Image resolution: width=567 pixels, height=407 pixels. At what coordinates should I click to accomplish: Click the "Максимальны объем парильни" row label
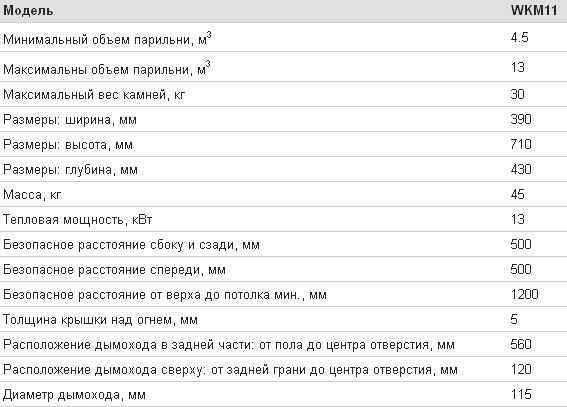107,69
